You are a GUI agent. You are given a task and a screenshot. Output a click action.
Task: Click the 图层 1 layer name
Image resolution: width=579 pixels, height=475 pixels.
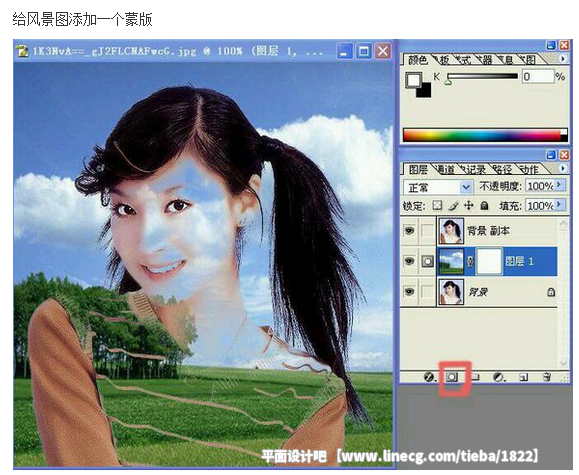coord(519,262)
